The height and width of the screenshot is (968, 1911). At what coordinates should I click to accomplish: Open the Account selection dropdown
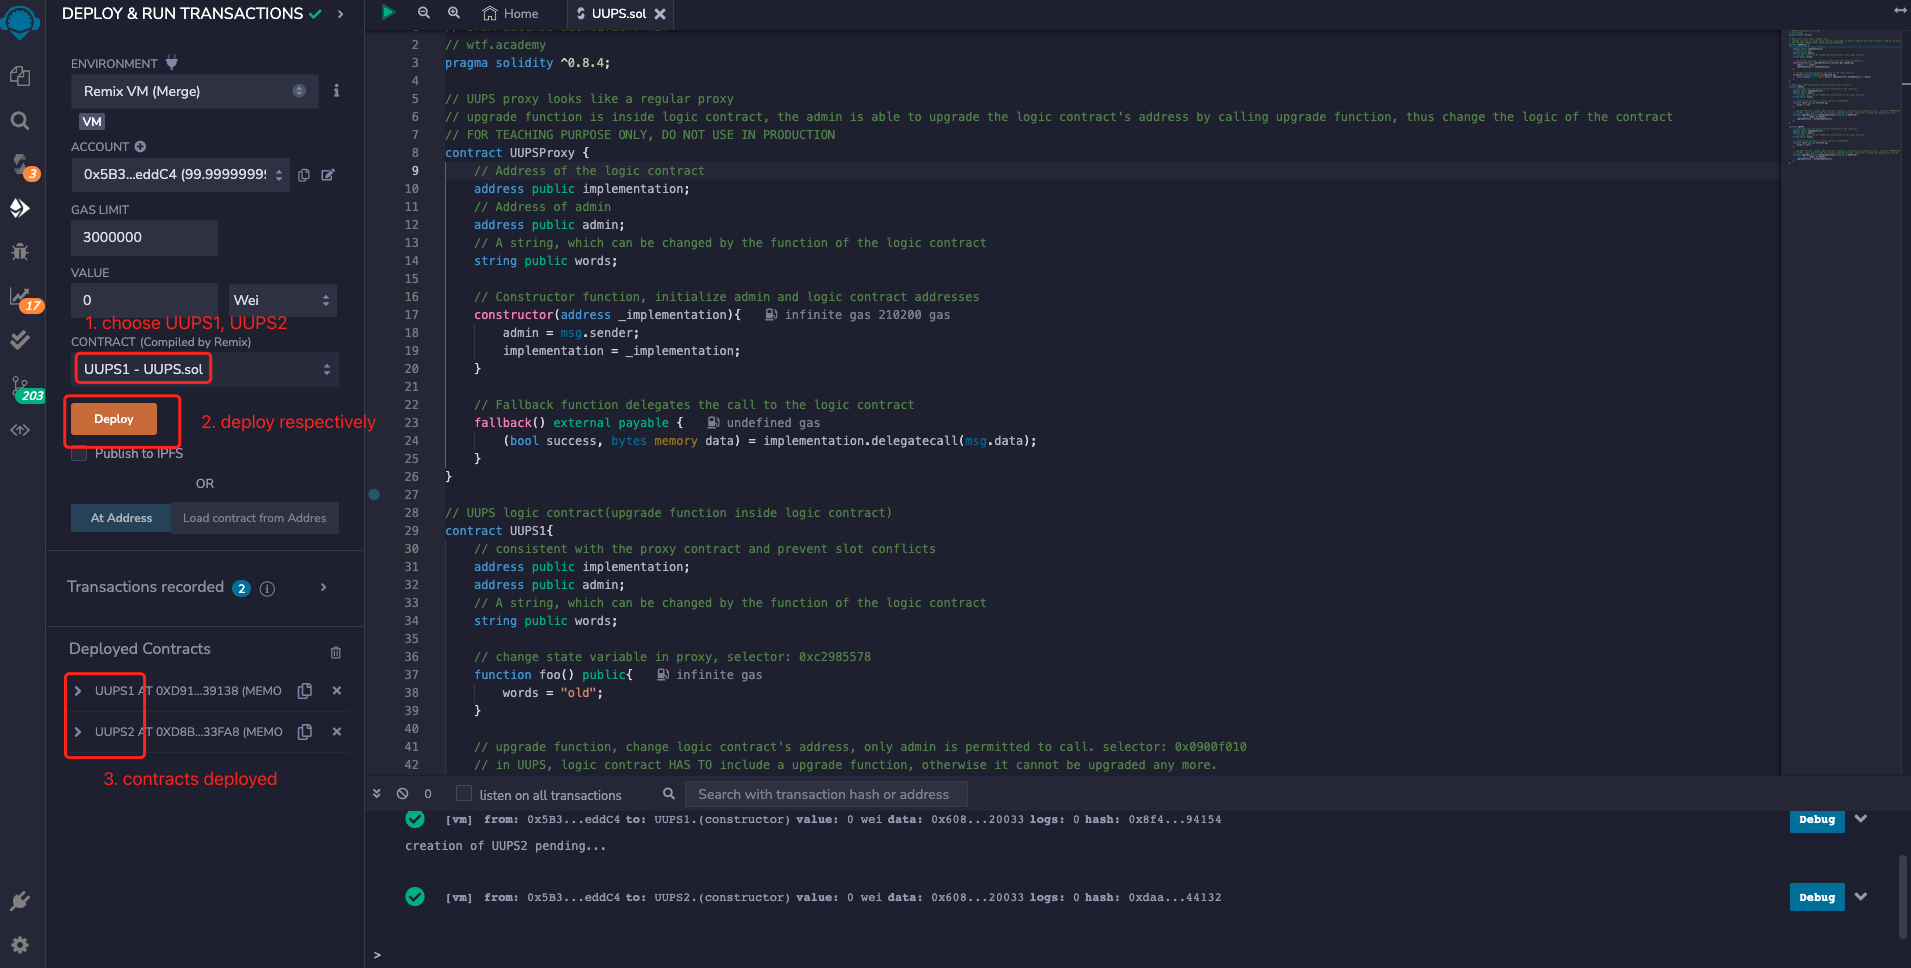pyautogui.click(x=180, y=175)
